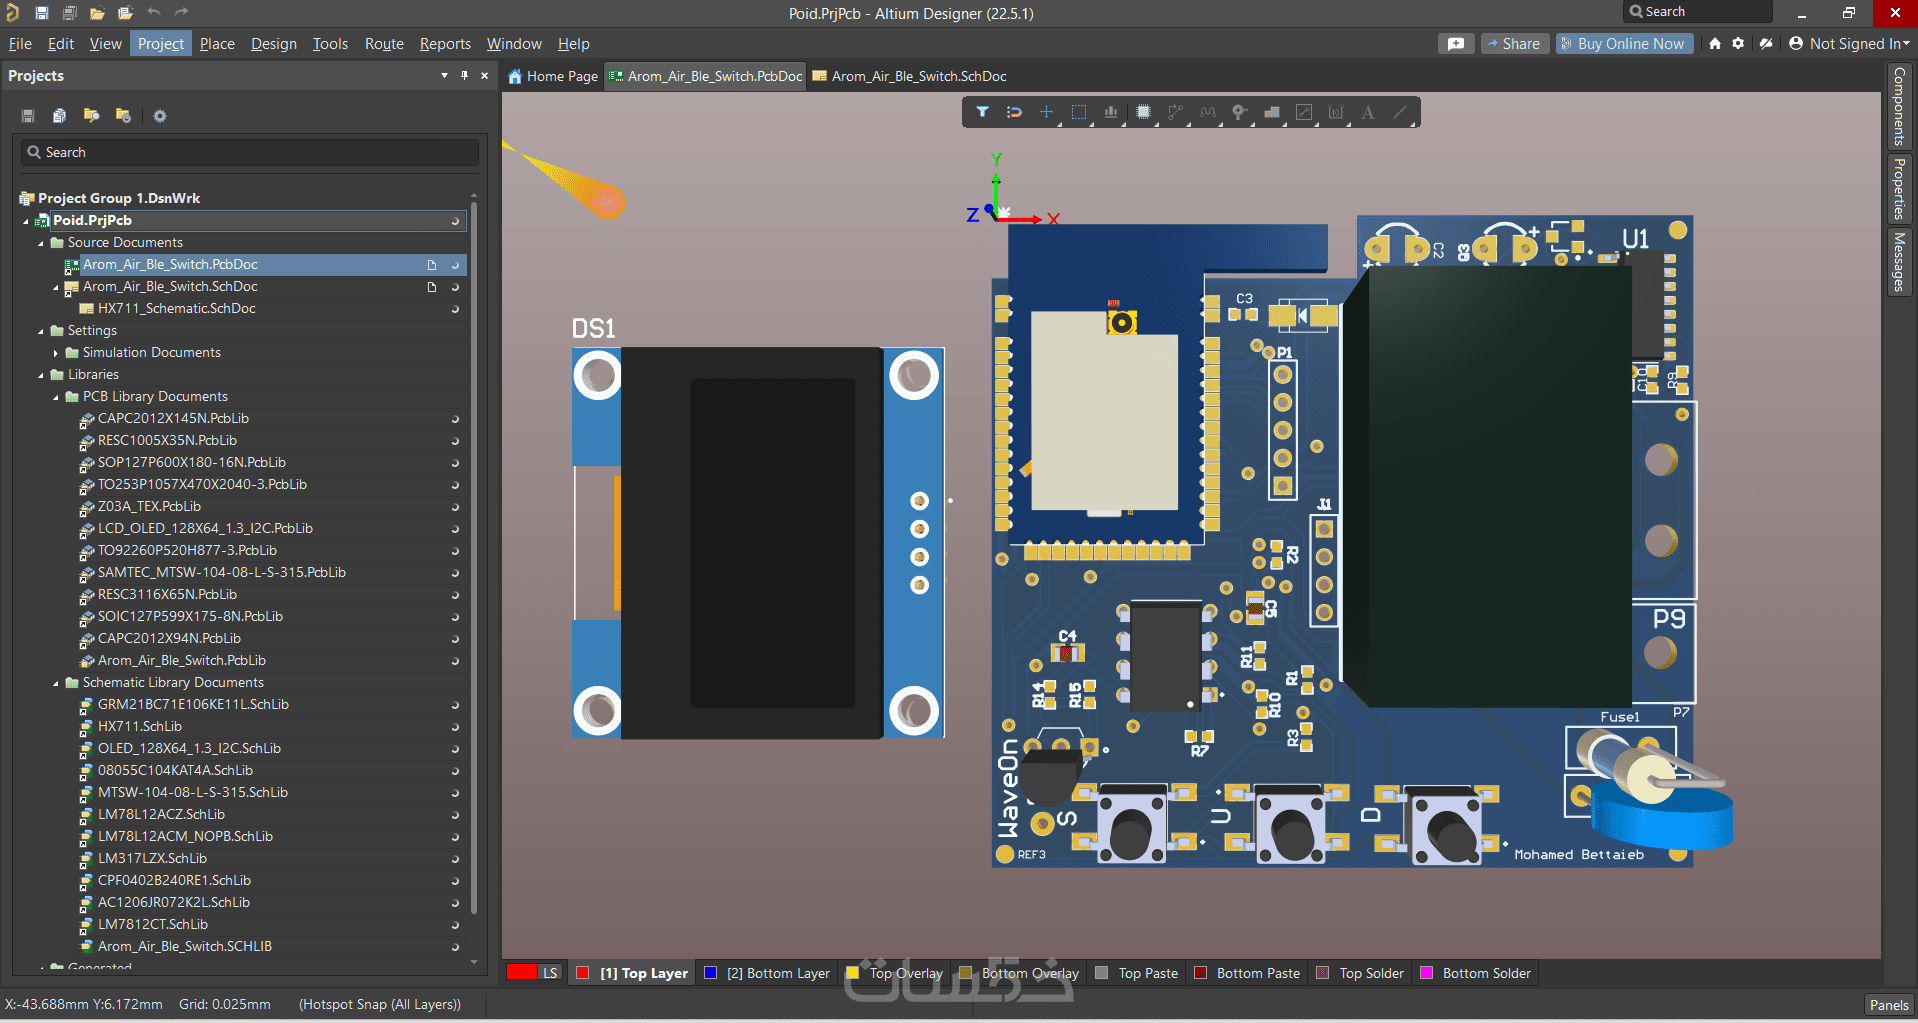Expand the Simulation Documents folder
Screen dimensions: 1918x1023
coord(56,353)
